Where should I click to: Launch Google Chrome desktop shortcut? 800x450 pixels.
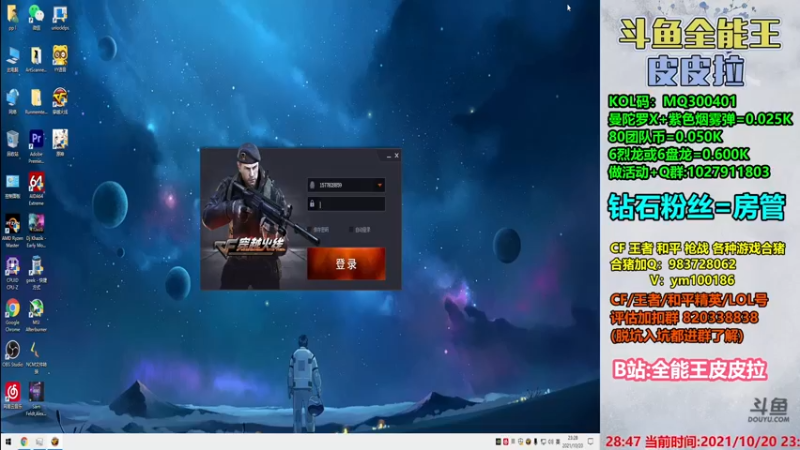tap(12, 315)
